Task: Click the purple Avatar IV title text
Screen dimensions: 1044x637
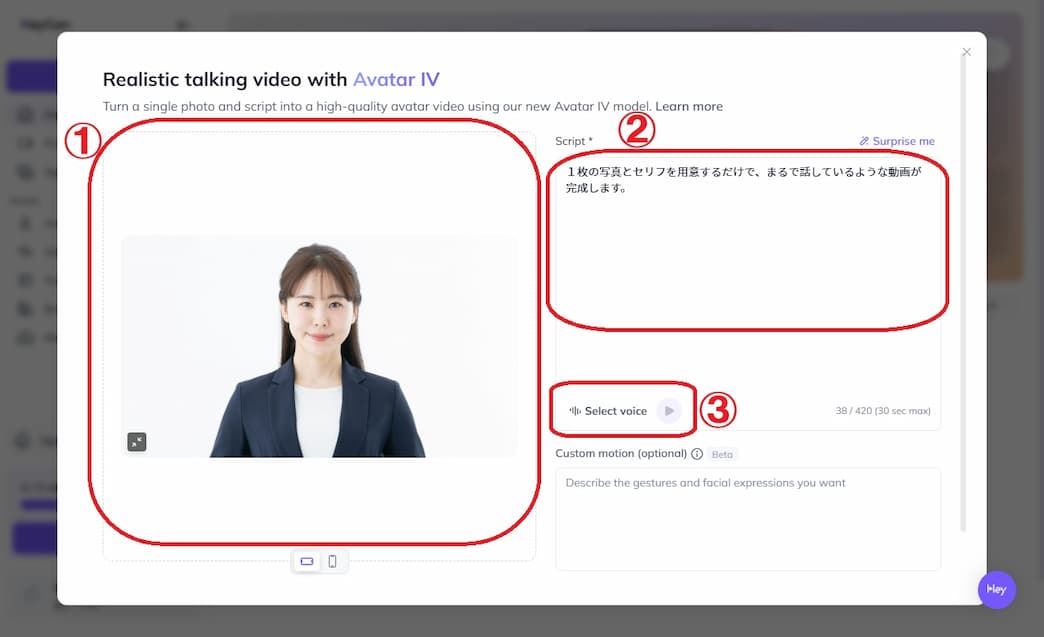Action: (x=396, y=80)
